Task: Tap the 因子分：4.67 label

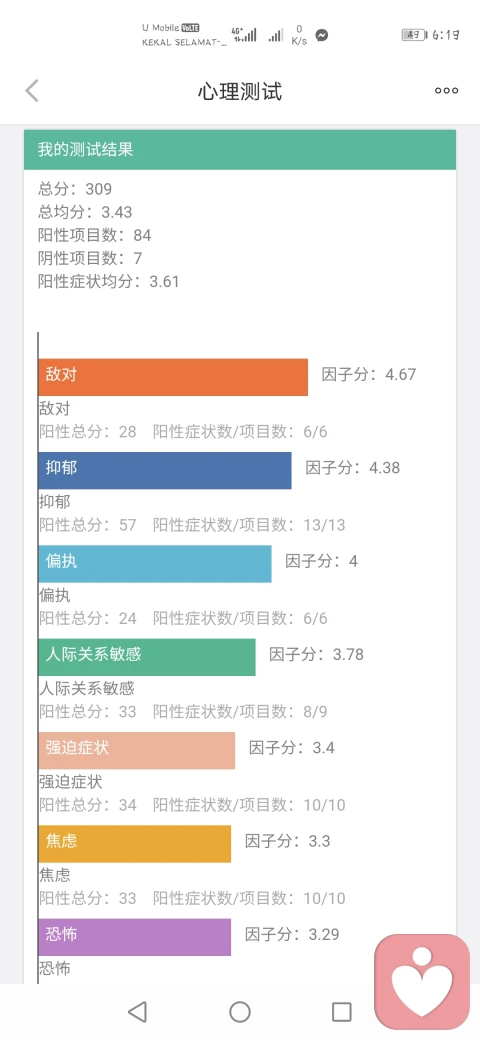Action: click(x=369, y=374)
